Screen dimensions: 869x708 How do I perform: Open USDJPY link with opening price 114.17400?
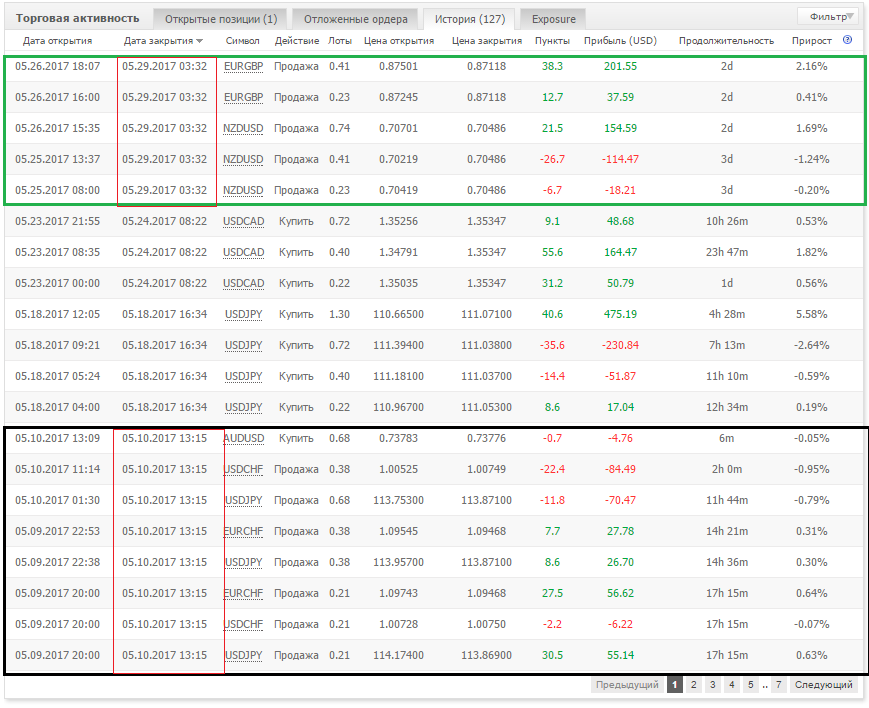tap(244, 656)
